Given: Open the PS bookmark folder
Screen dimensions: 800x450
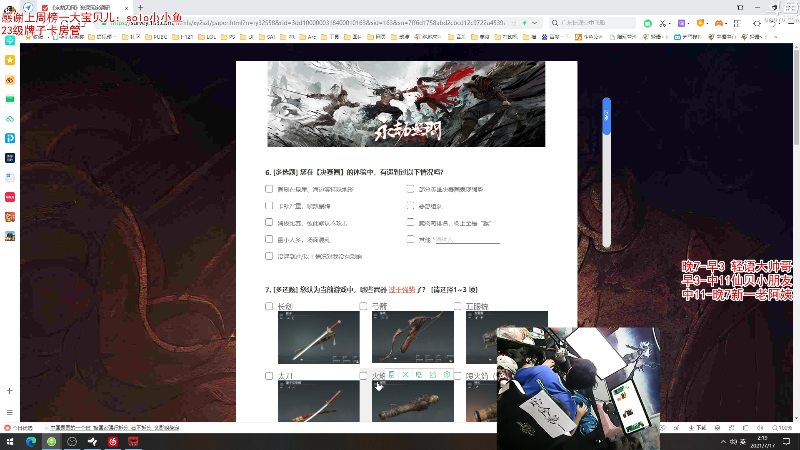Looking at the screenshot, I should (228, 37).
